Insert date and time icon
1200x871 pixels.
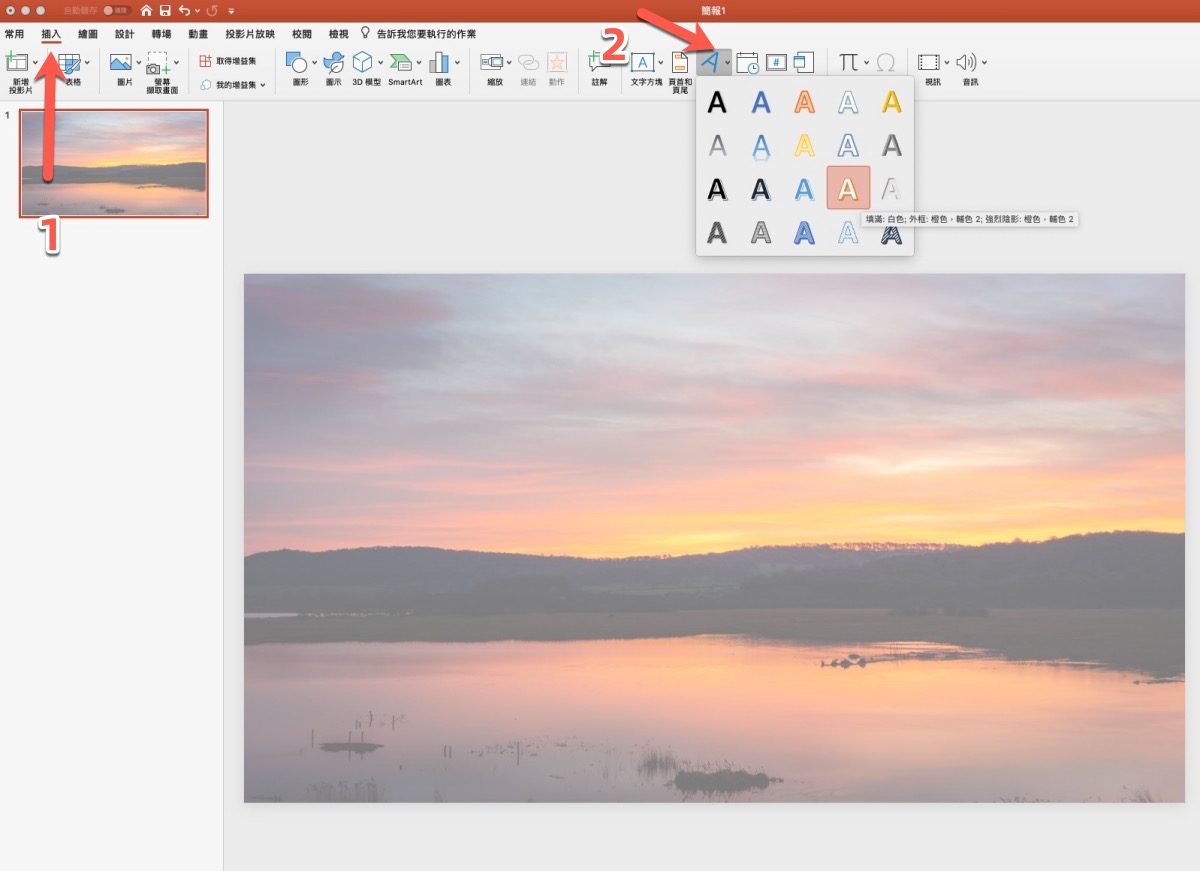pos(747,63)
